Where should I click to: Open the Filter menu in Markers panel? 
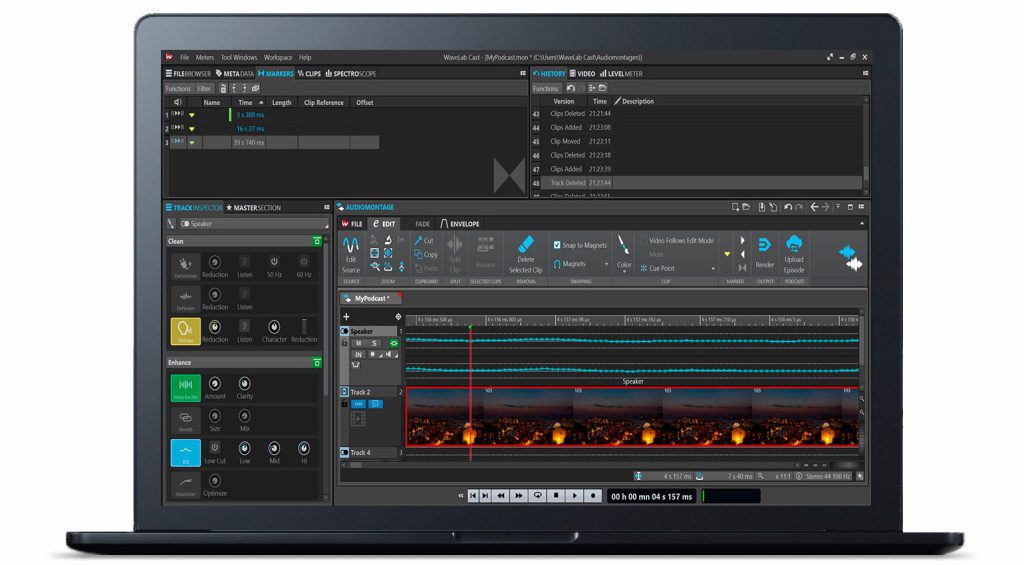pyautogui.click(x=204, y=88)
